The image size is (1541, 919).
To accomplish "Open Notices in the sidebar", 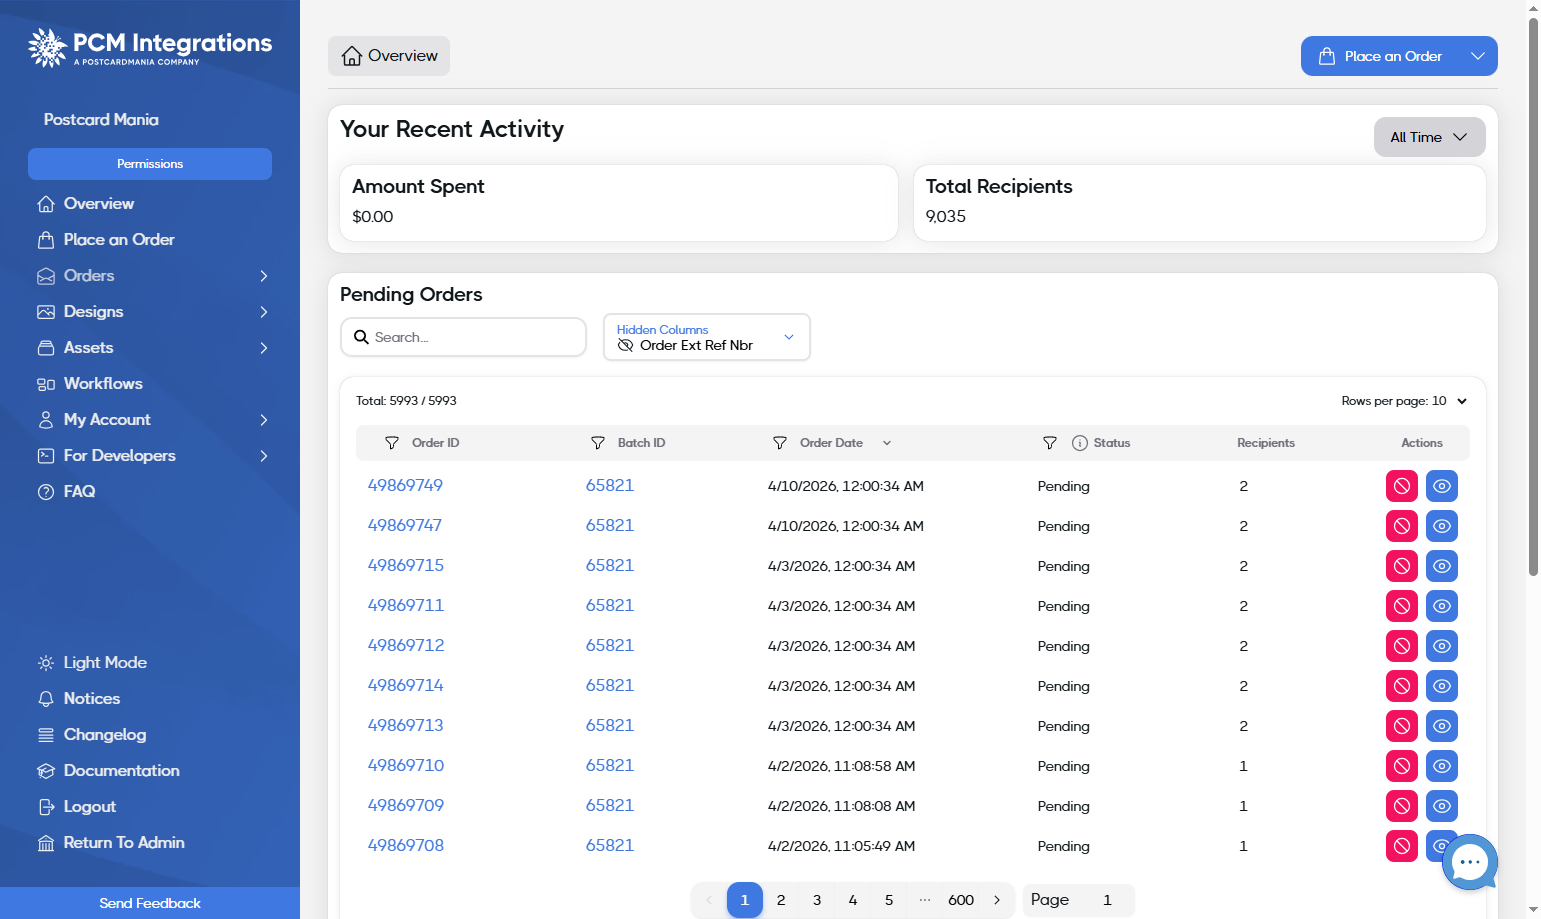I will pos(78,699).
